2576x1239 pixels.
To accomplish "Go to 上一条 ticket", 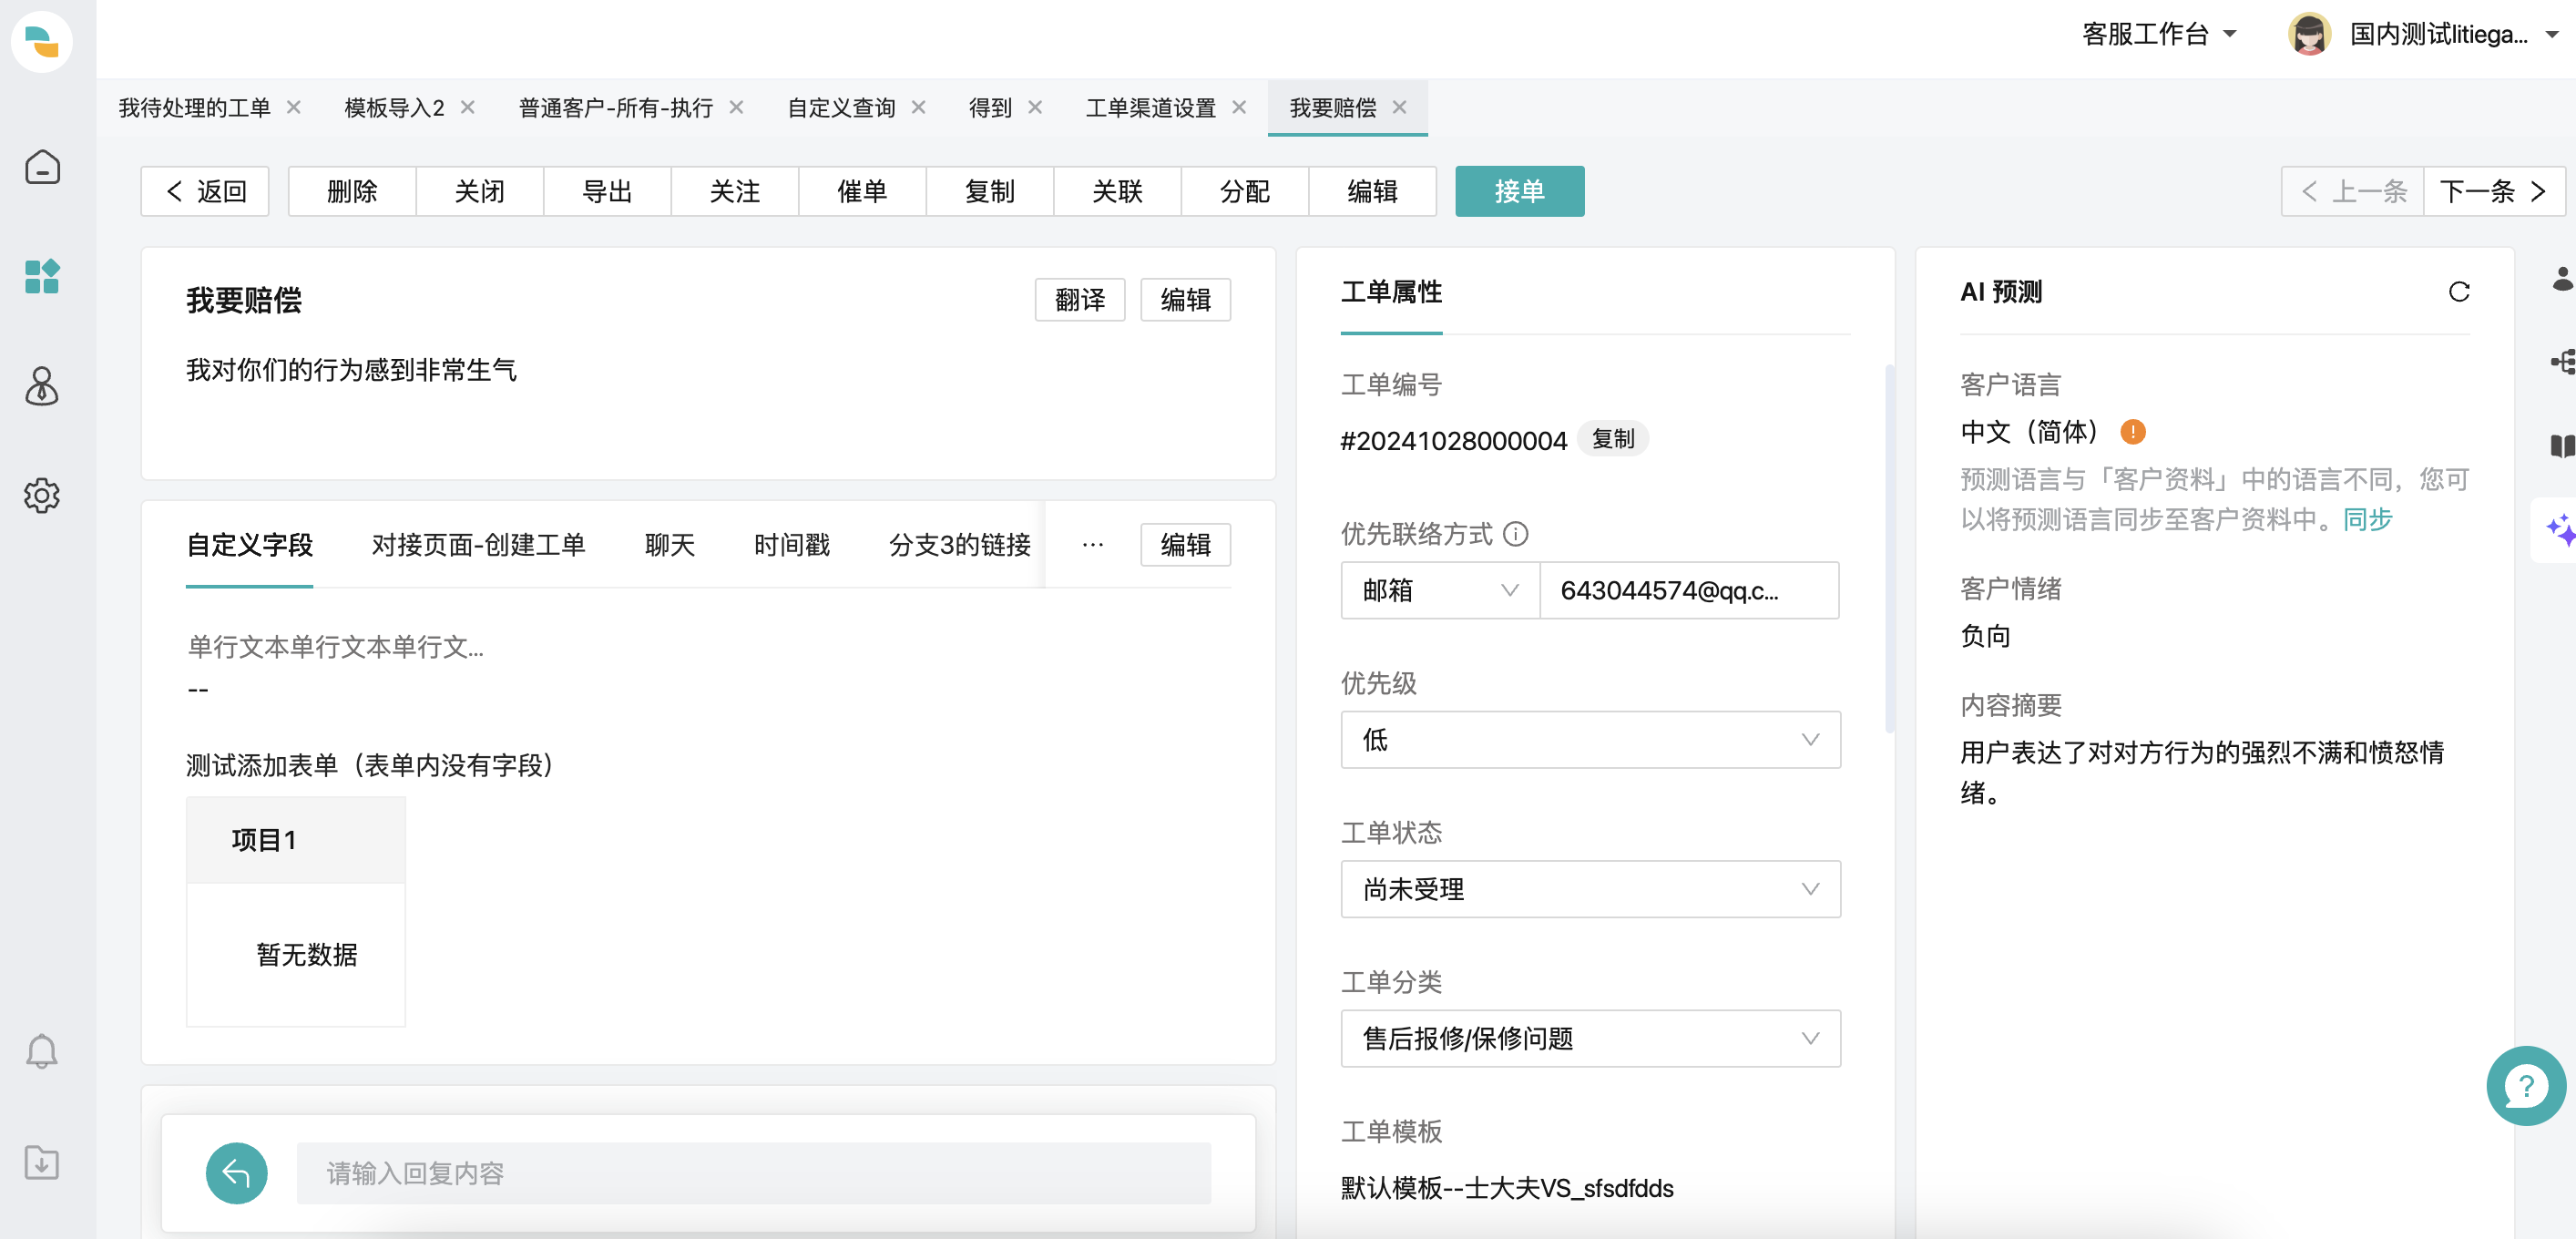I will [2353, 191].
